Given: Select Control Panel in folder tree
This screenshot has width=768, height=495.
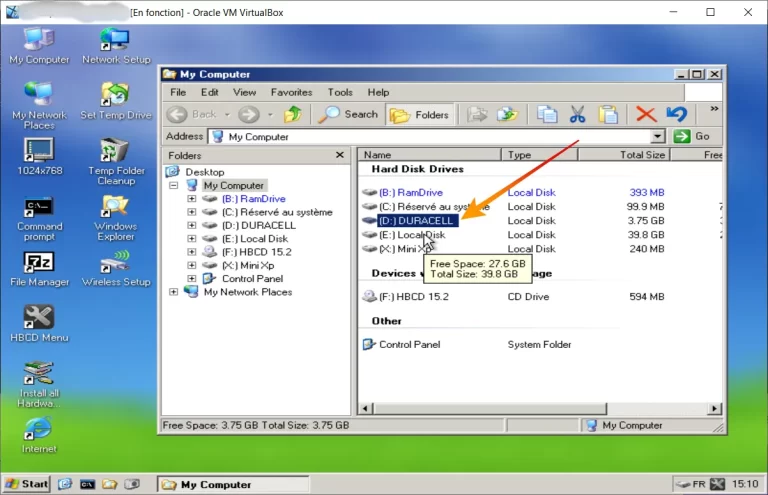Looking at the screenshot, I should pos(252,279).
